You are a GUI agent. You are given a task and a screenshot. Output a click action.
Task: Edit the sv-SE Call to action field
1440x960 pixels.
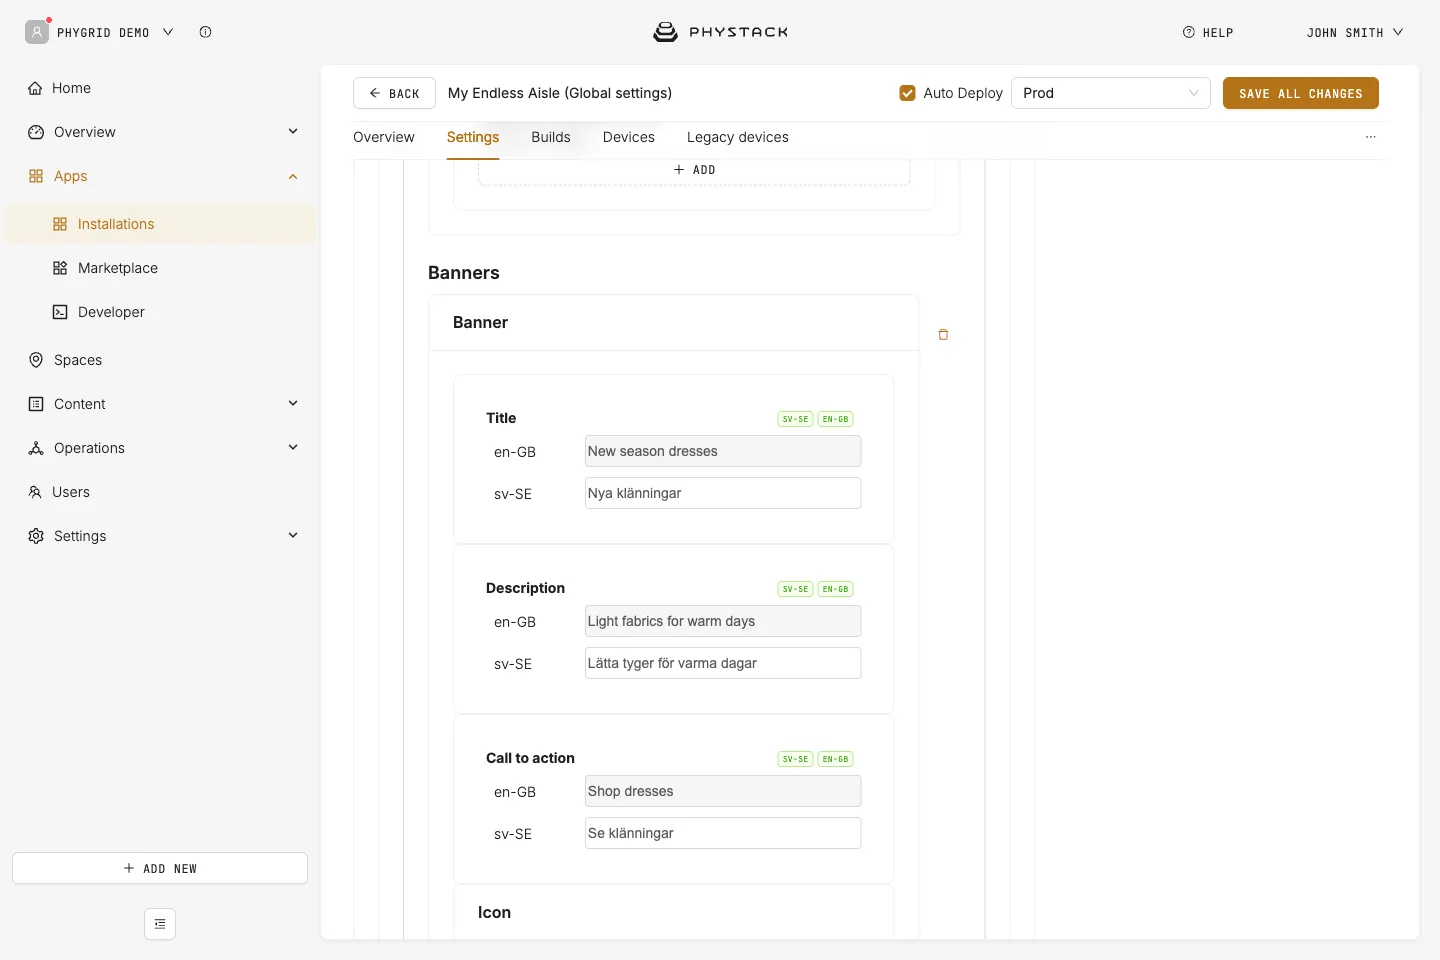pos(723,833)
